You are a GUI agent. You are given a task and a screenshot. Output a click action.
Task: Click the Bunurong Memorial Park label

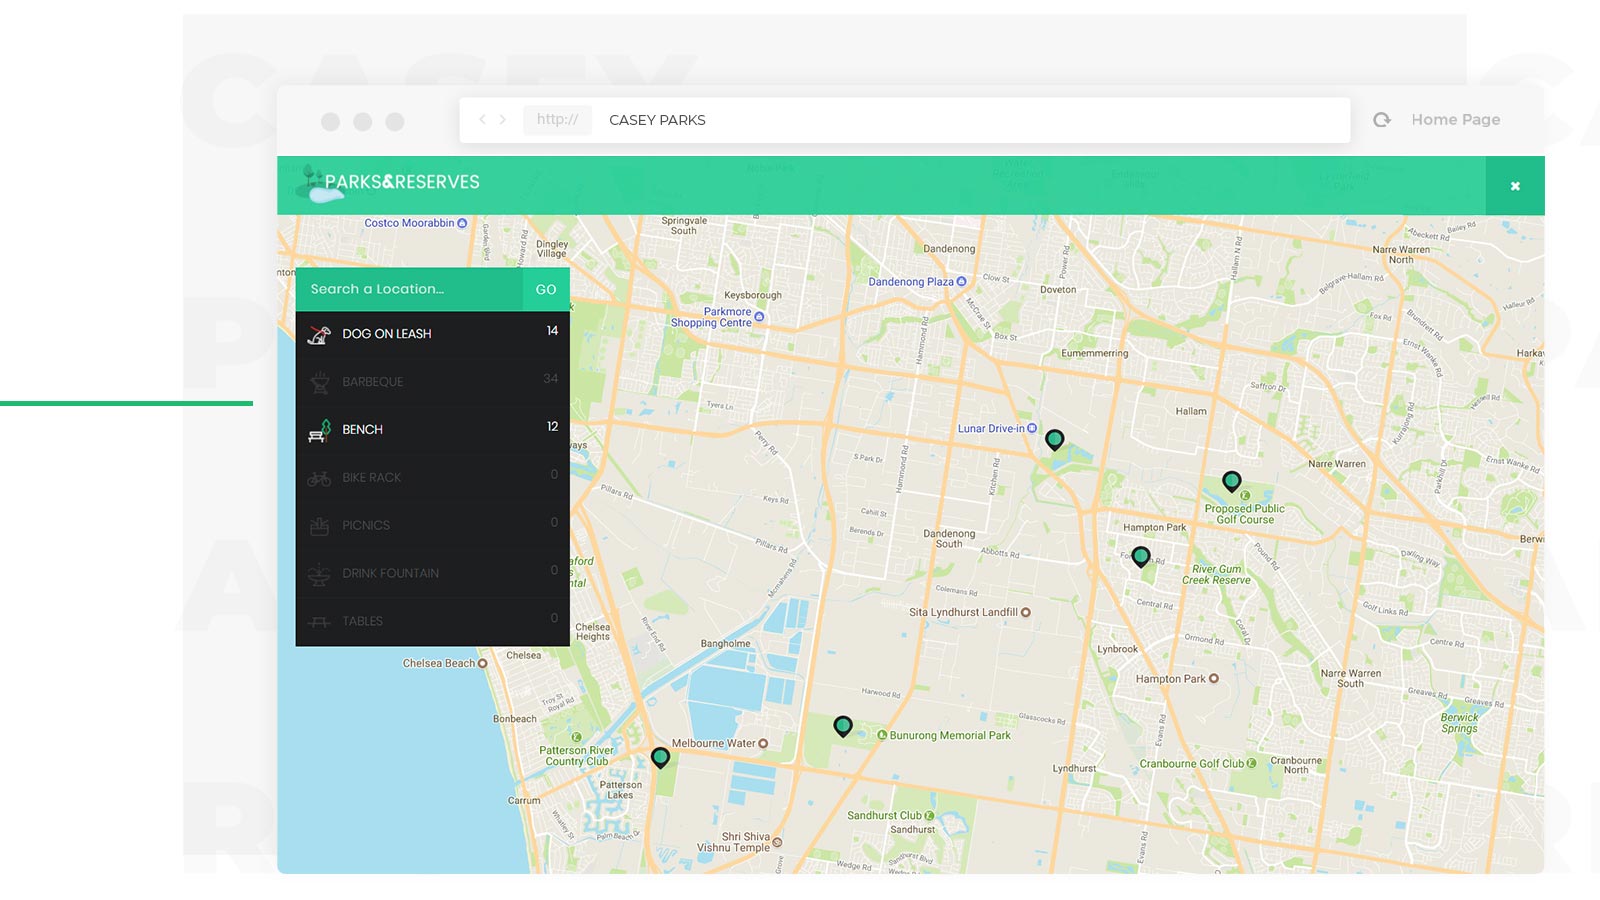pyautogui.click(x=950, y=735)
